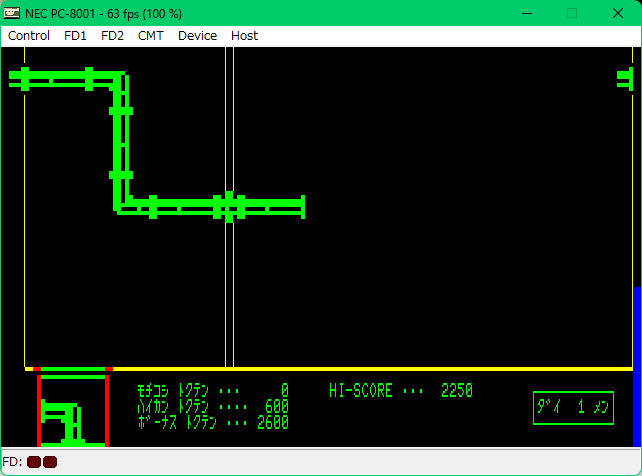Viewport: 642px width, 476px height.
Task: Click the red-framed next piece preview
Action: tap(73, 410)
